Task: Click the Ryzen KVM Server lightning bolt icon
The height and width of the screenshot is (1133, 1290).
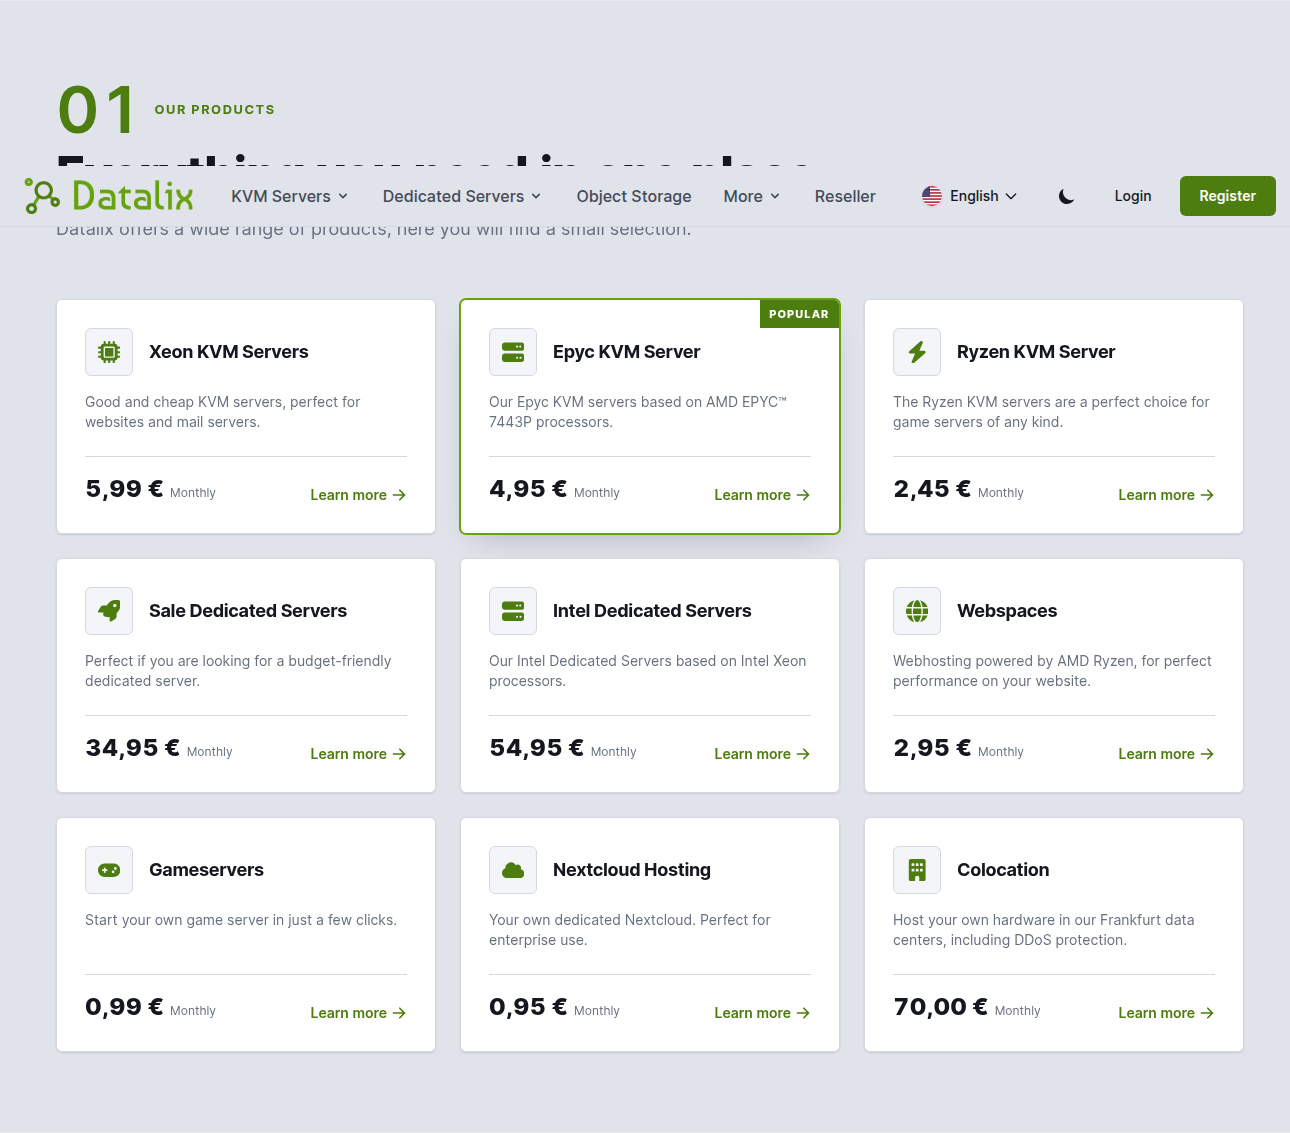Action: (x=917, y=352)
